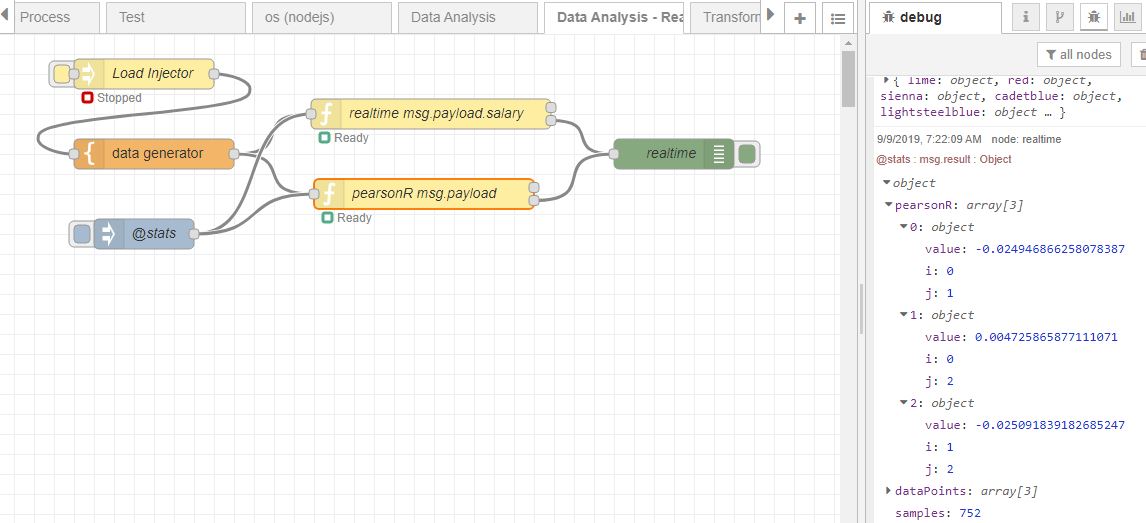The height and width of the screenshot is (523, 1146).
Task: Select the realtime msg.payload.salary node
Action: coord(431,113)
